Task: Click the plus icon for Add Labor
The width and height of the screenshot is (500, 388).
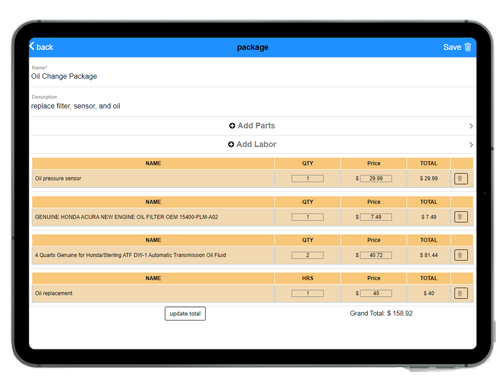Action: 231,144
